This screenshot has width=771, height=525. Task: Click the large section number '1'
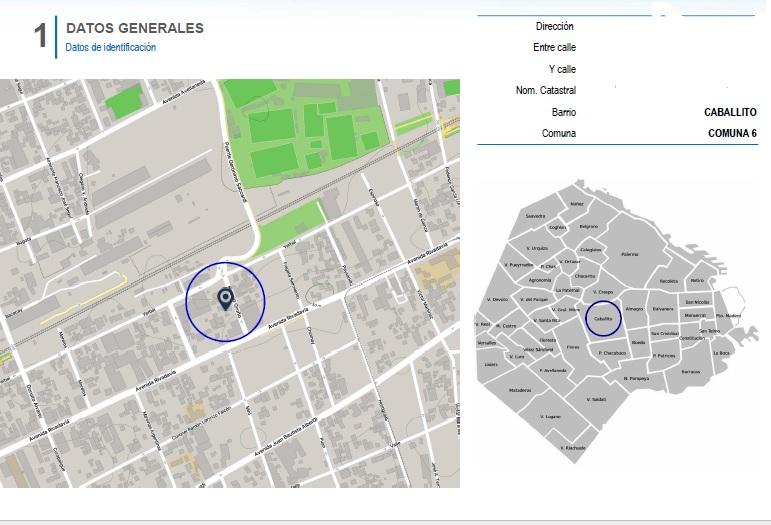40,36
